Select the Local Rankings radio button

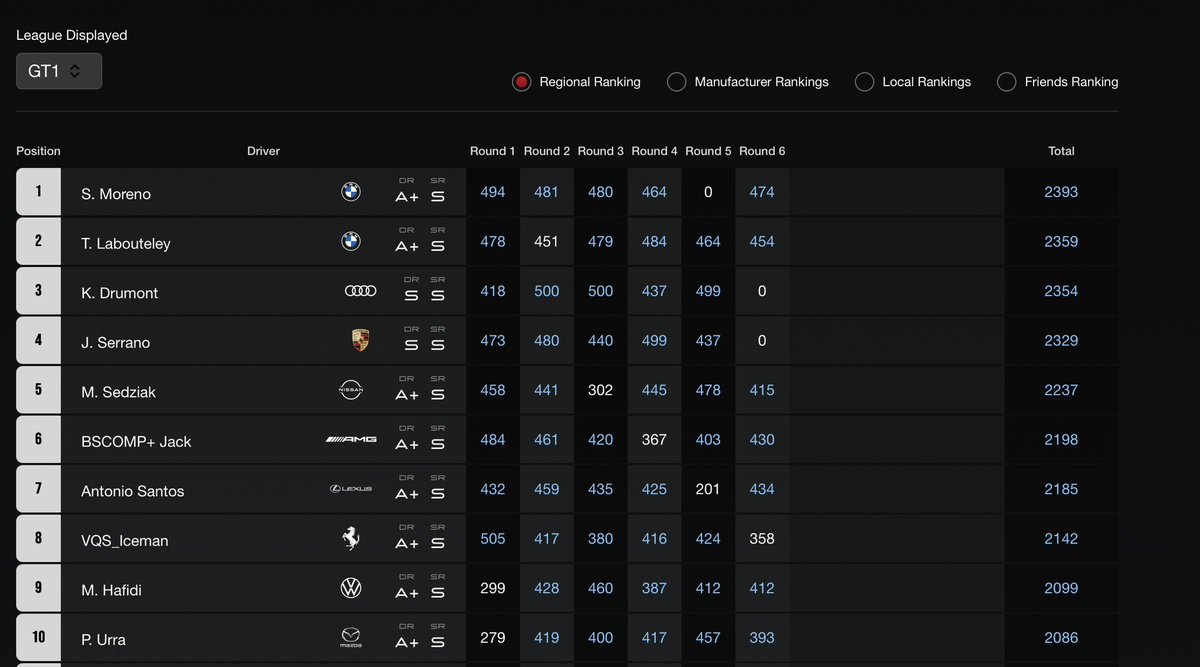(x=864, y=82)
